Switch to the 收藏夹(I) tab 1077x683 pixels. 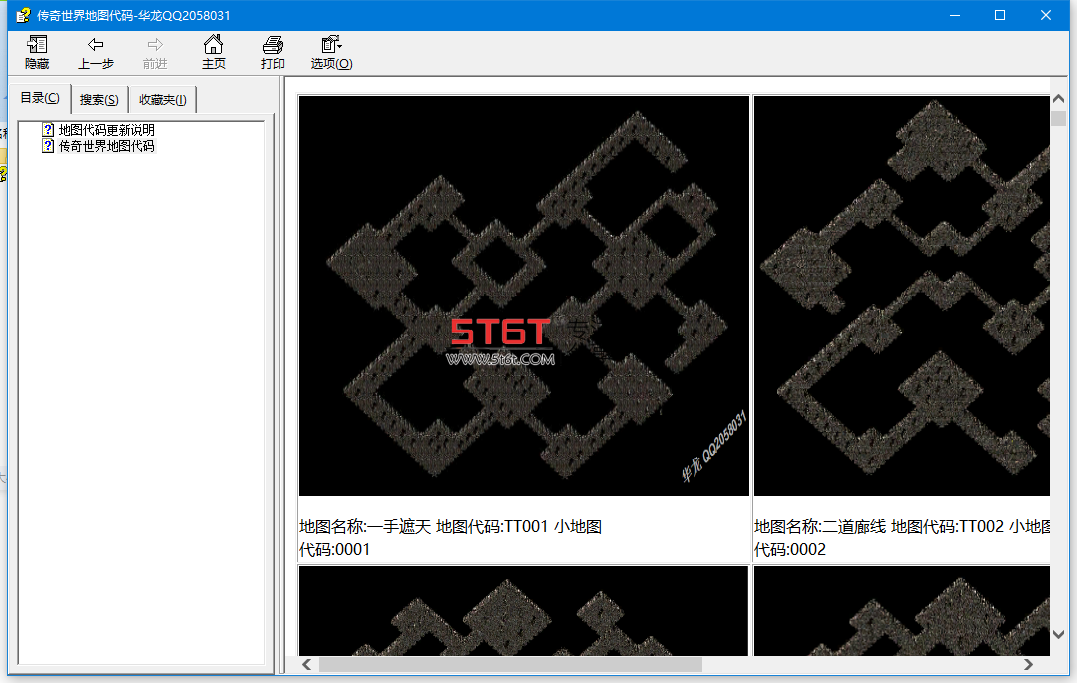point(163,100)
